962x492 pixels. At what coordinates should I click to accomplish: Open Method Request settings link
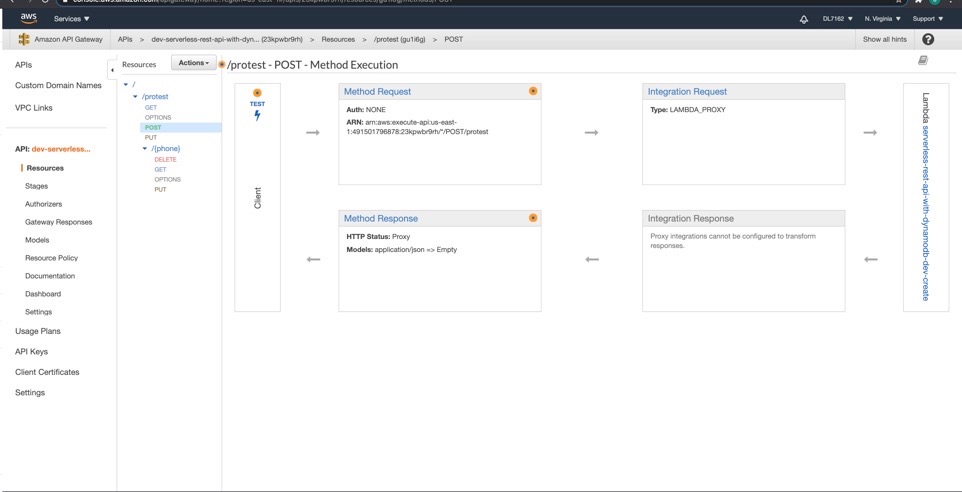click(x=377, y=91)
